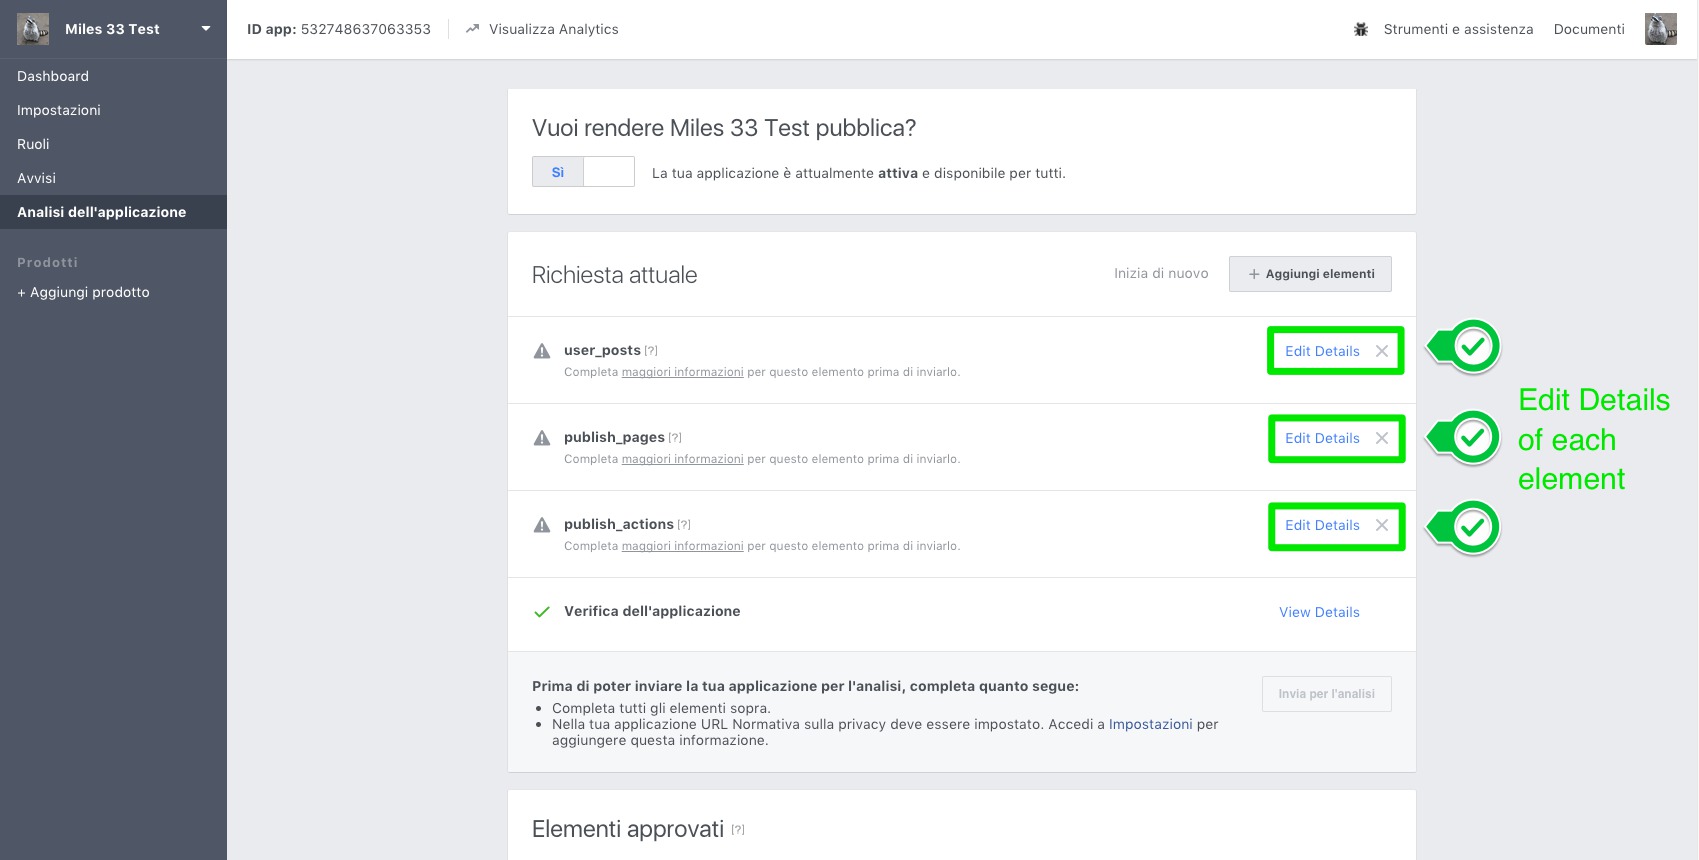Go to Dashboard in the sidebar
Screen dimensions: 1699x860
pos(53,76)
